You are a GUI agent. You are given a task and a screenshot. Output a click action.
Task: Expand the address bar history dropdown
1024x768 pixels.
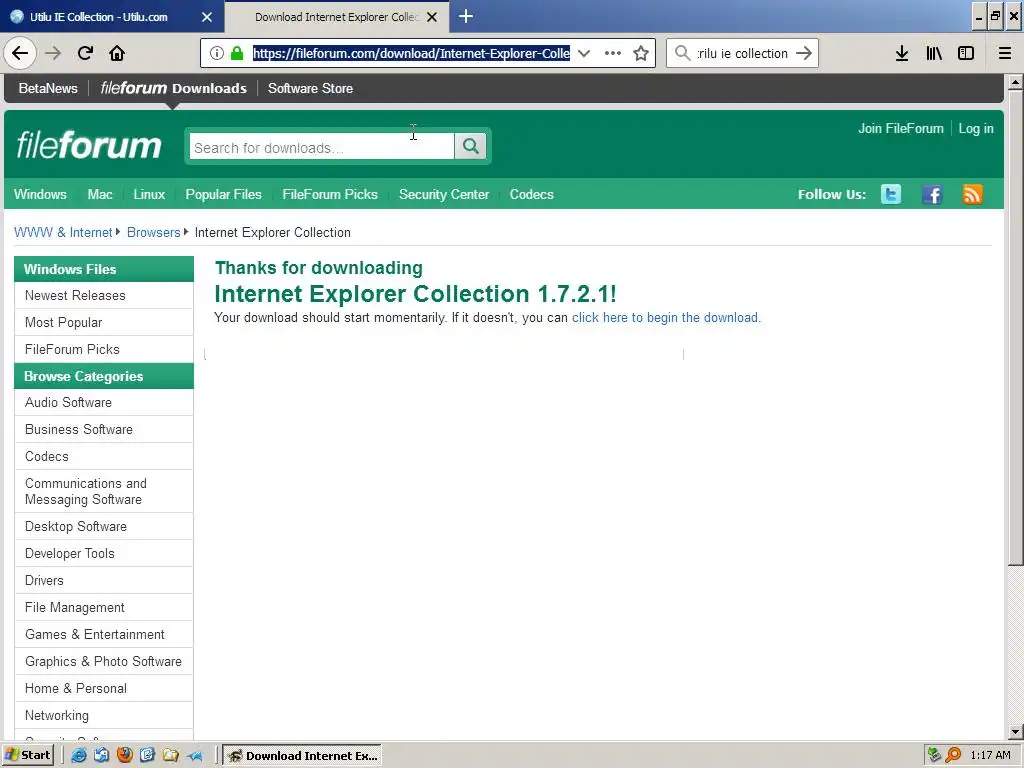(x=584, y=53)
